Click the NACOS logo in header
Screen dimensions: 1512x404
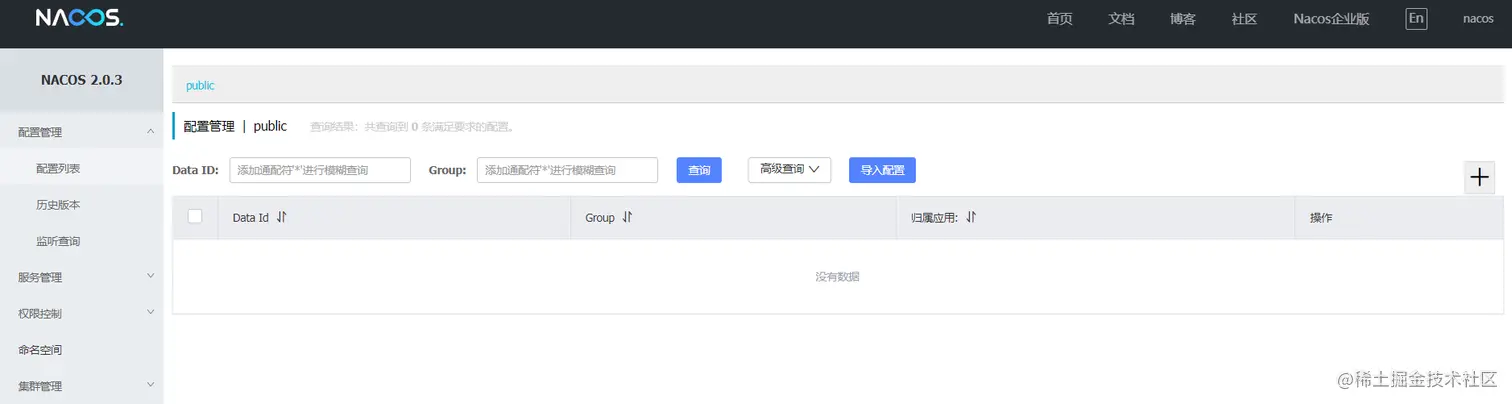[79, 18]
